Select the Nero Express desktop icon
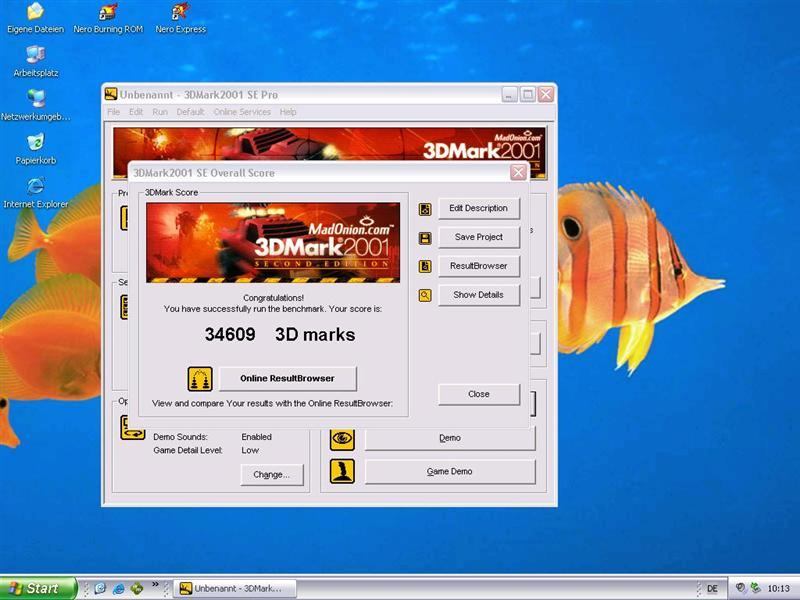The image size is (800, 600). [181, 18]
